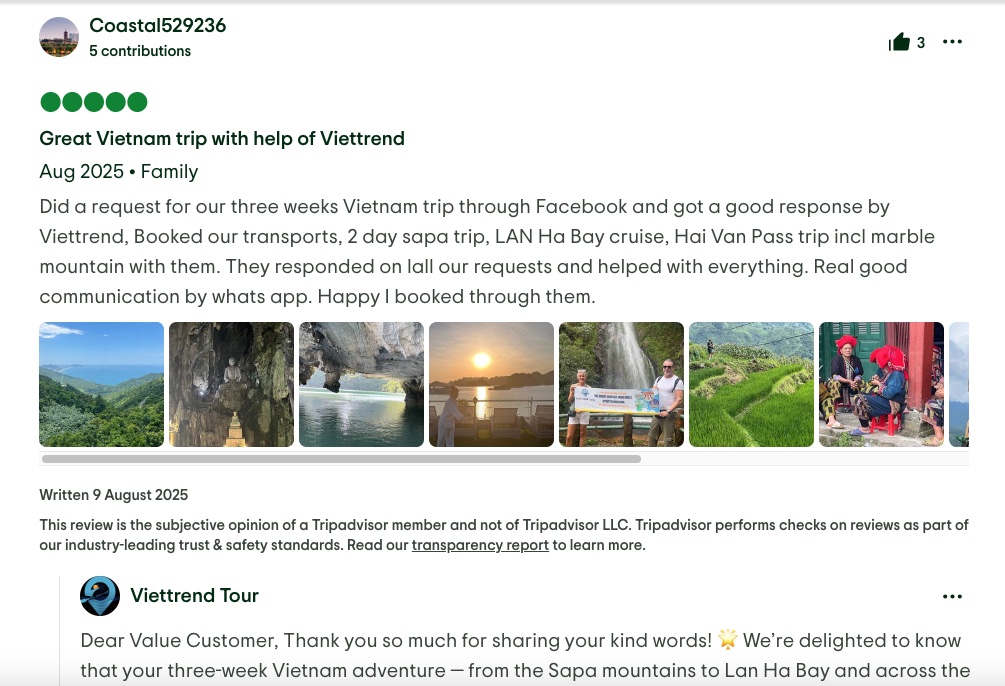Click the review title 'Great Vietnam trip'
The height and width of the screenshot is (686, 1005).
(x=222, y=139)
